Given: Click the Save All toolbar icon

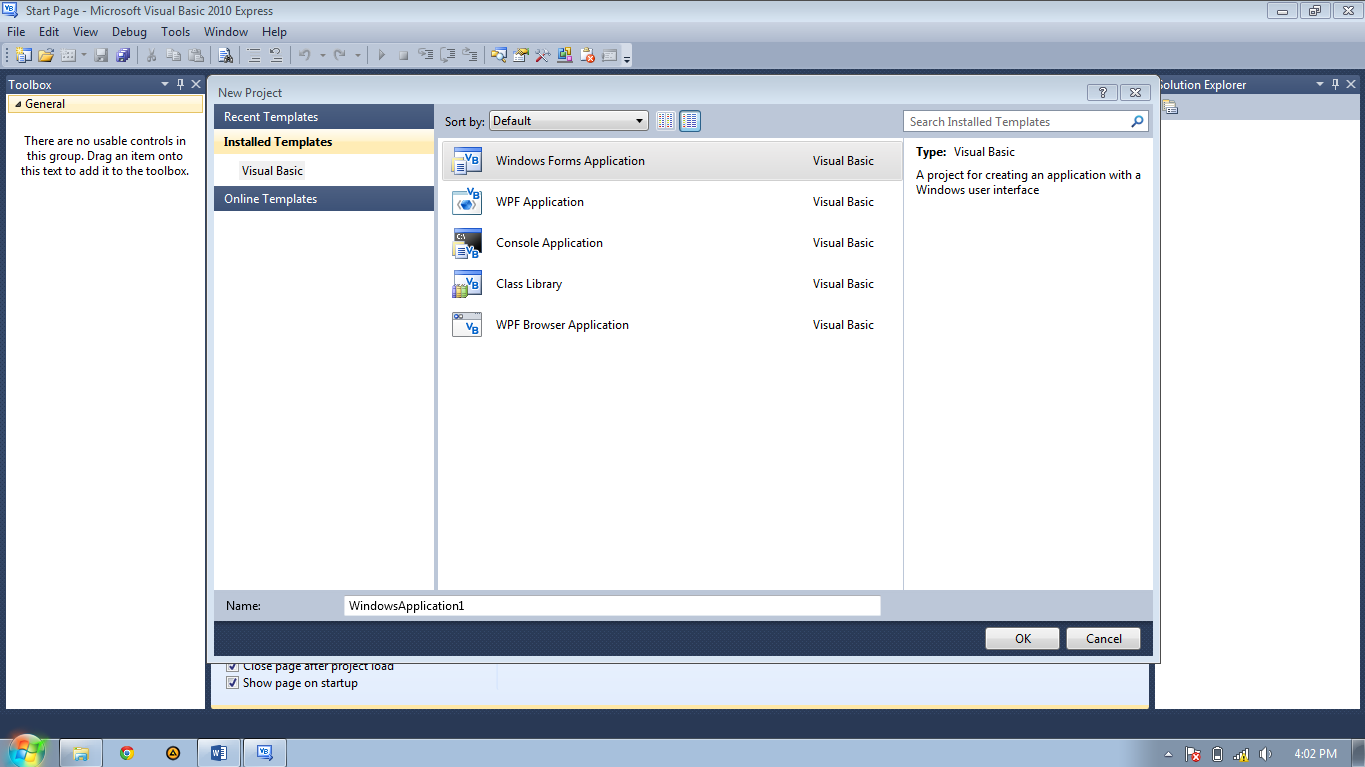Looking at the screenshot, I should 123,55.
